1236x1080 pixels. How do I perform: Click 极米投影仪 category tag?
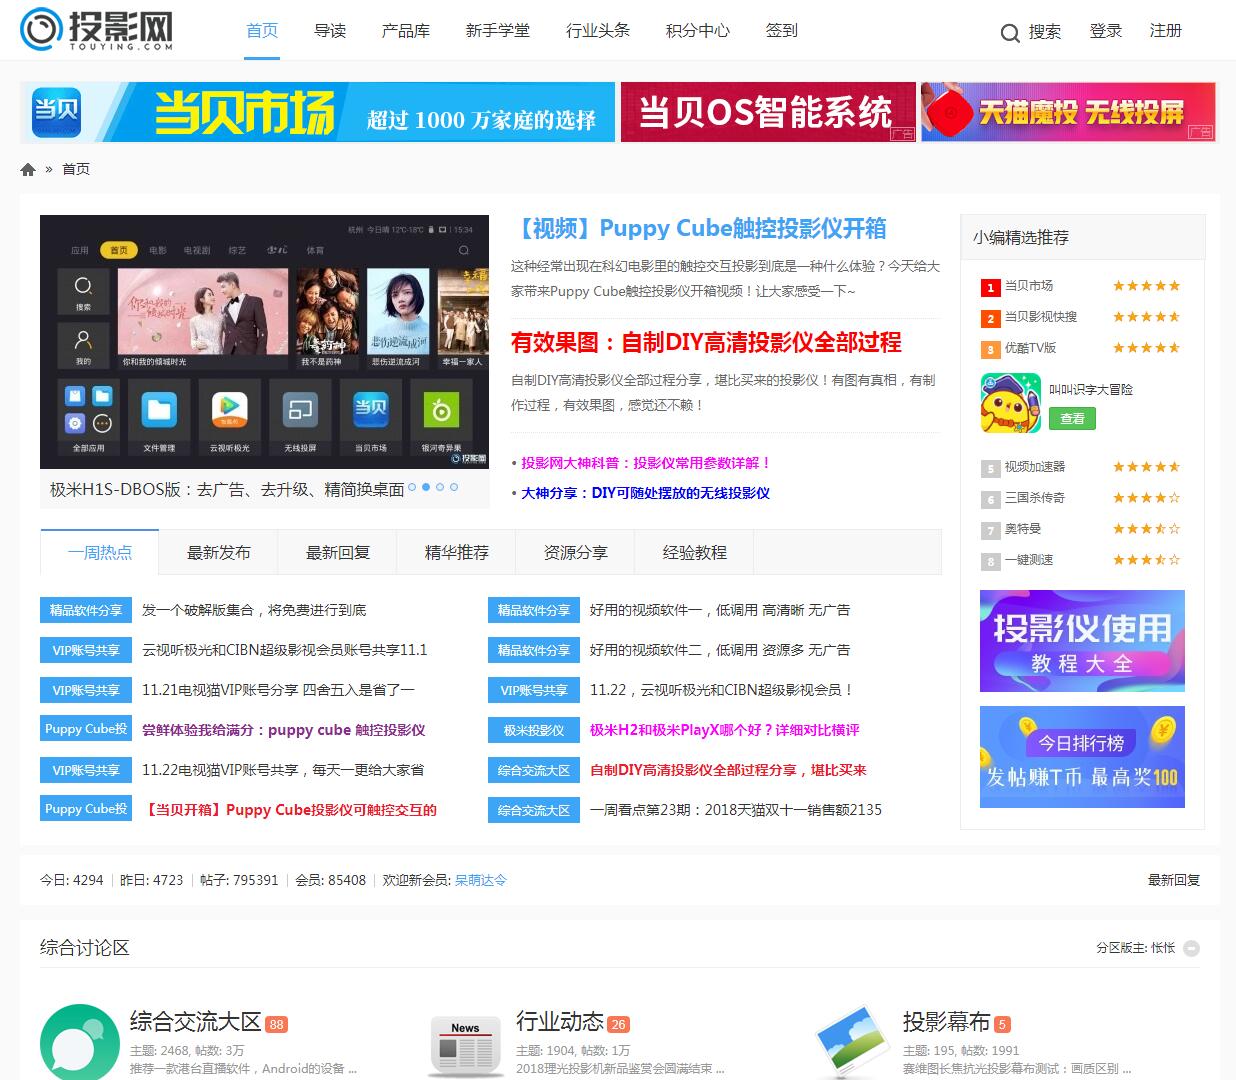pyautogui.click(x=534, y=730)
